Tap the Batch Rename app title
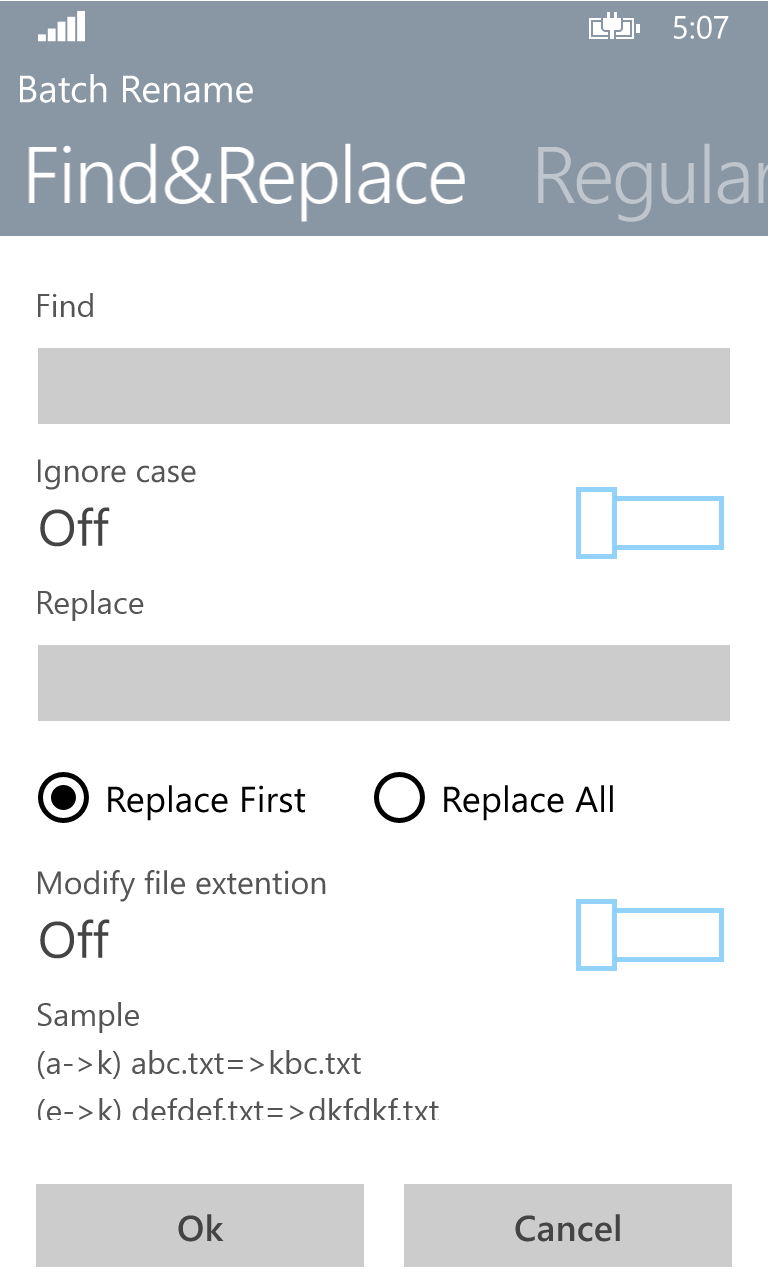 [x=136, y=90]
